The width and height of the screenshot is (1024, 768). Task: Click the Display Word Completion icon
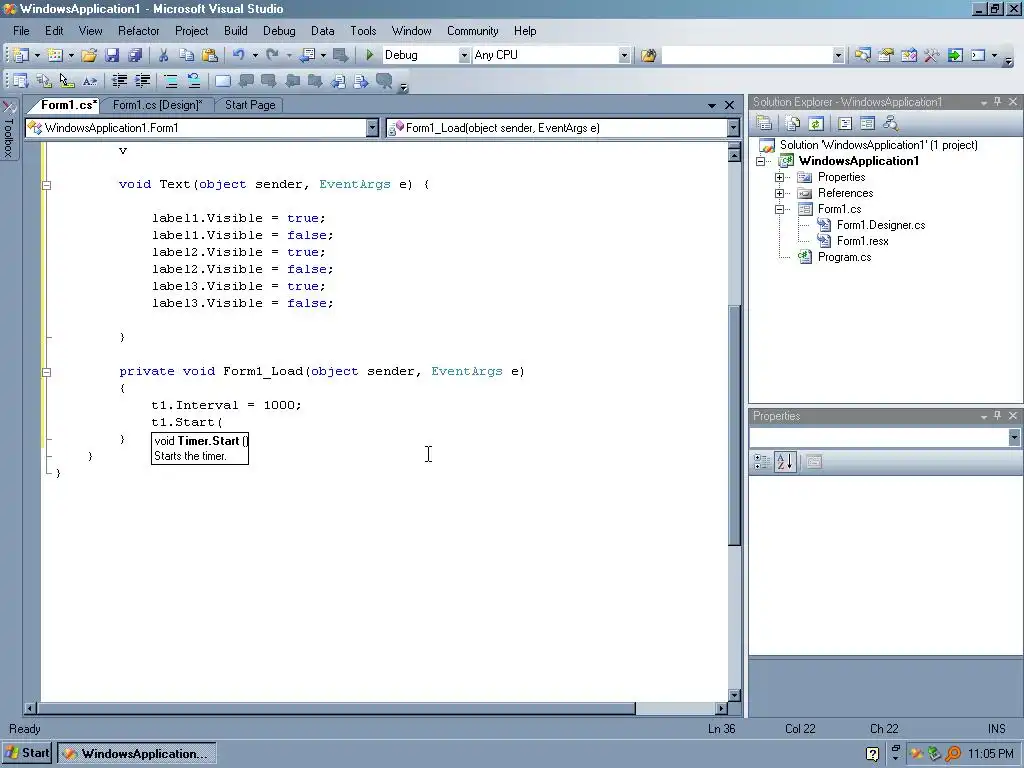[89, 81]
